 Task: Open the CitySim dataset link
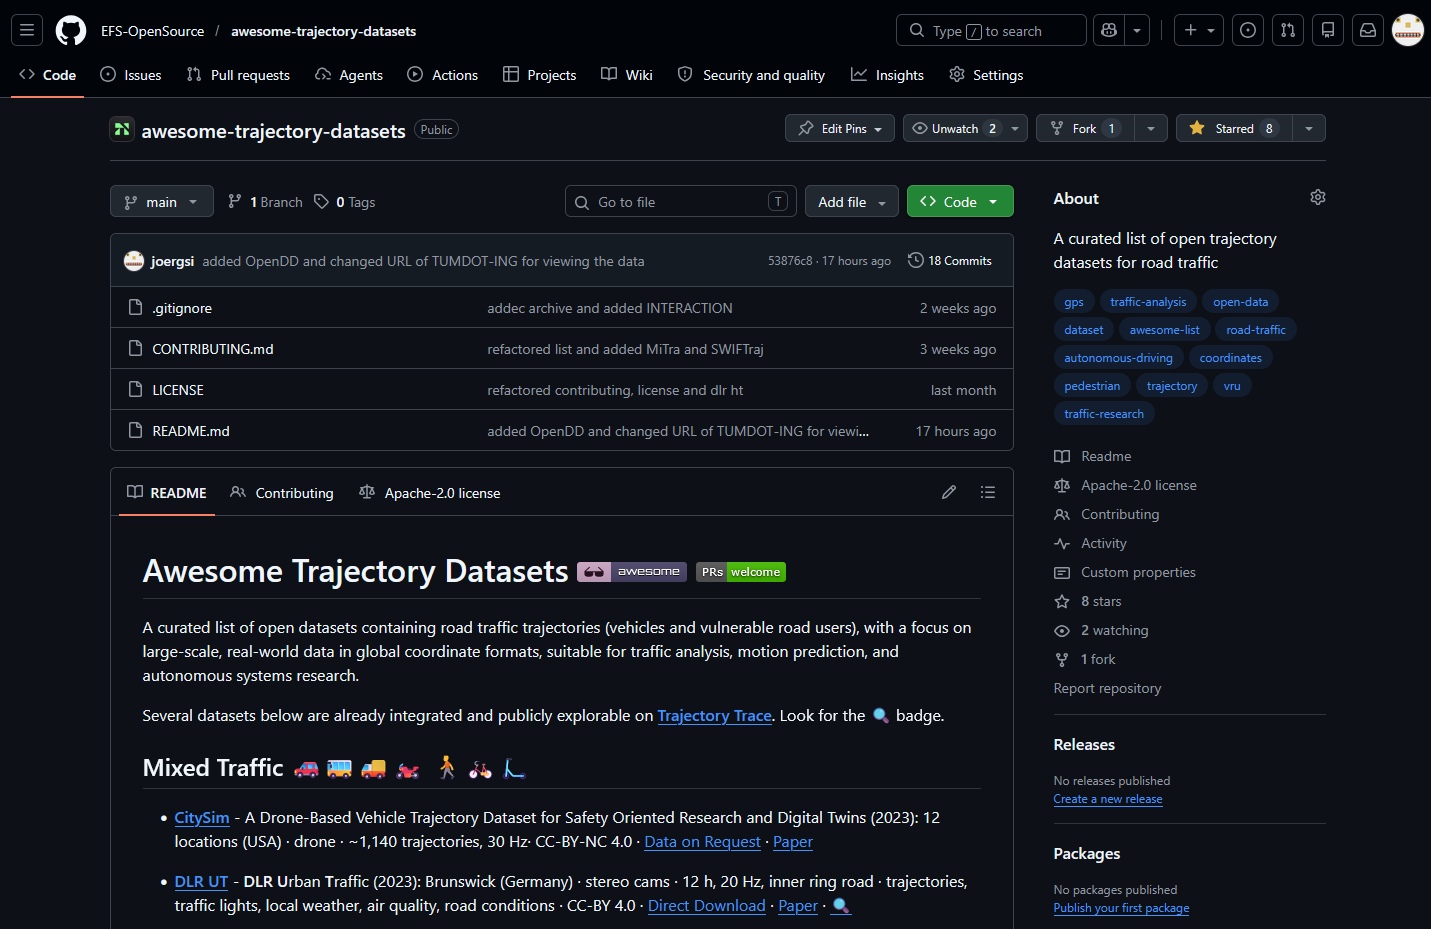202,817
